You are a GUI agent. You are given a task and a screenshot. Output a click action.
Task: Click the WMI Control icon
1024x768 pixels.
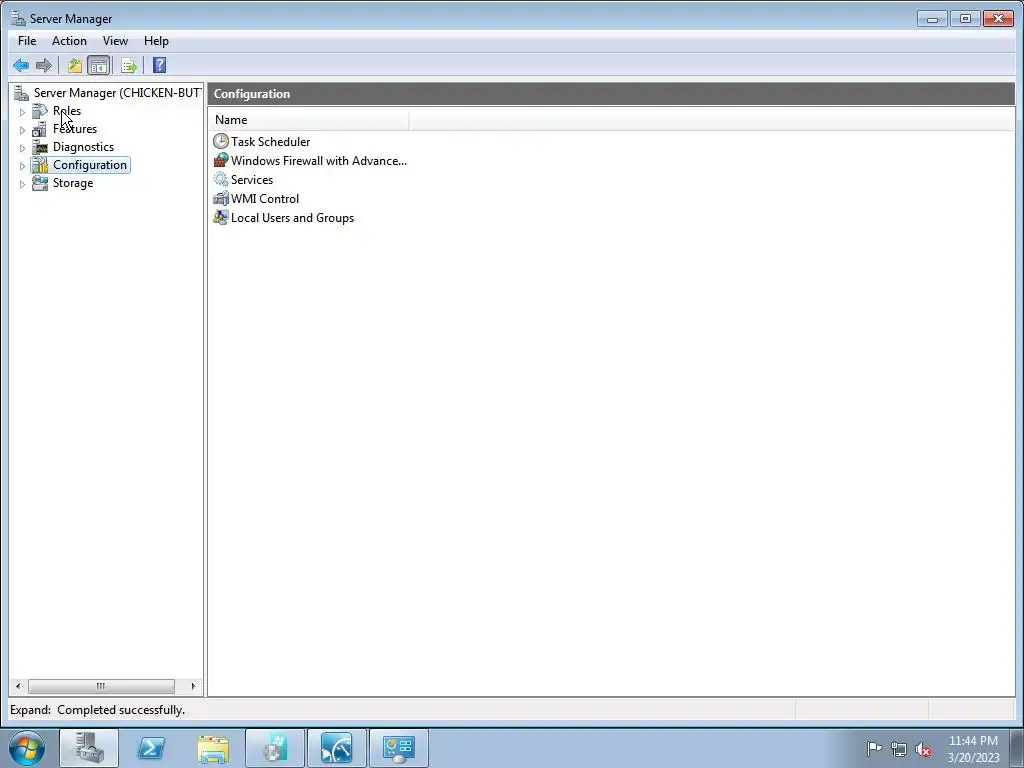point(221,199)
